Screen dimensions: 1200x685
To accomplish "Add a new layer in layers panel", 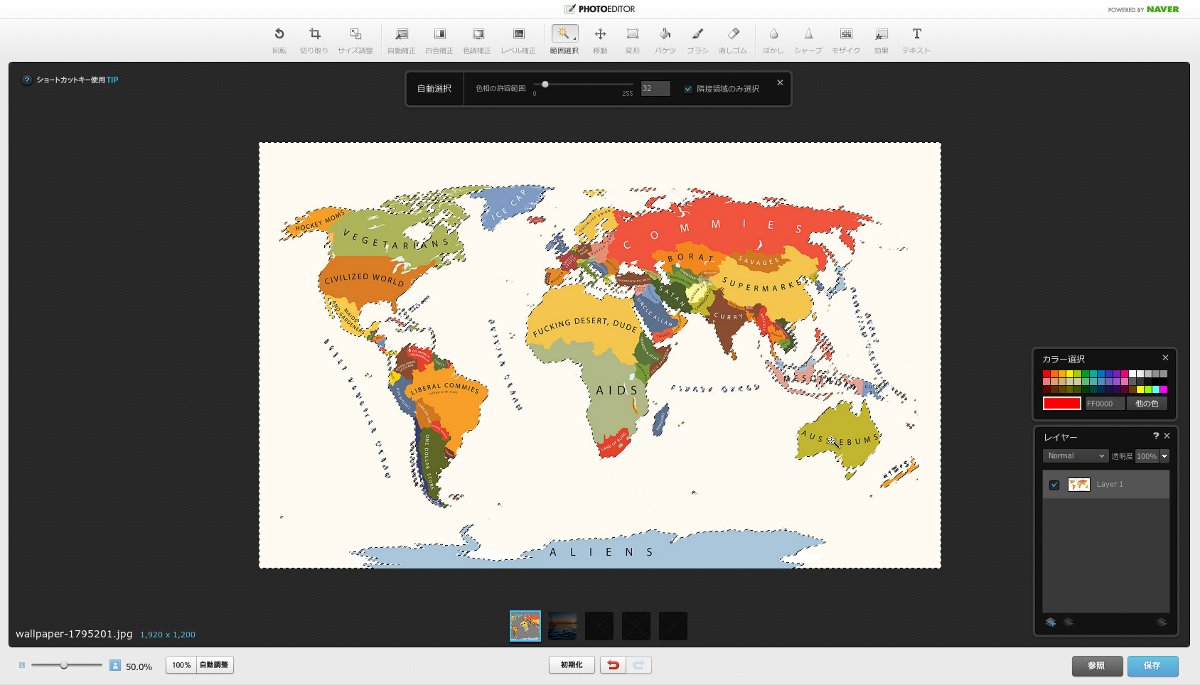I will (1051, 623).
